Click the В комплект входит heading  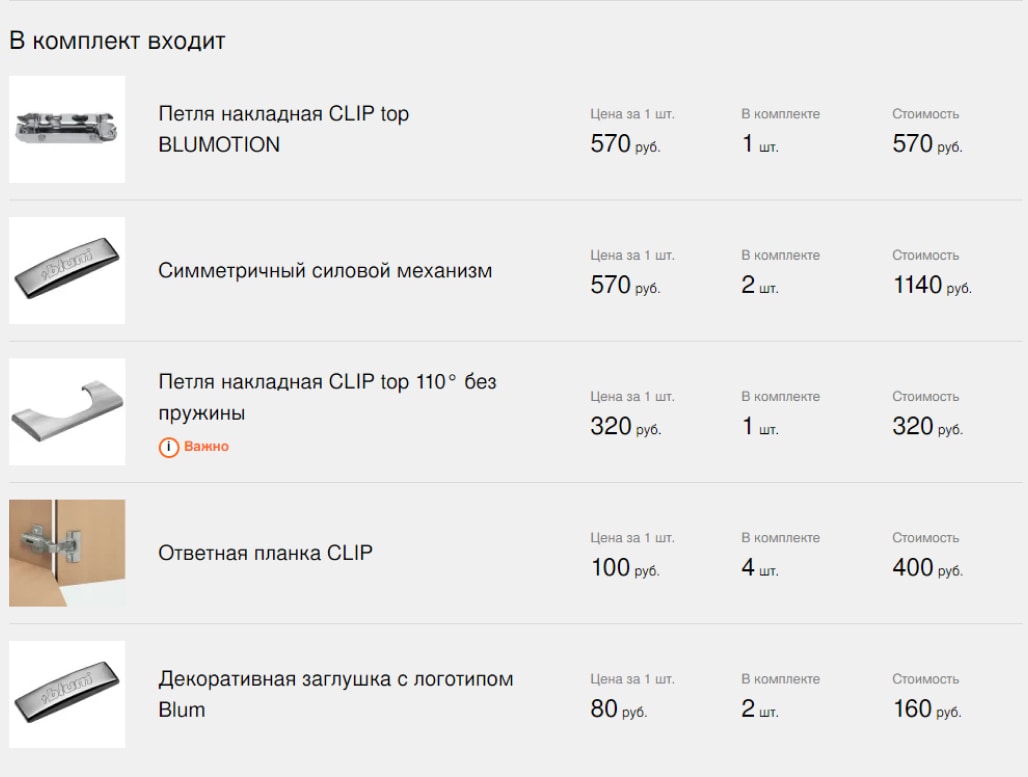(x=117, y=41)
